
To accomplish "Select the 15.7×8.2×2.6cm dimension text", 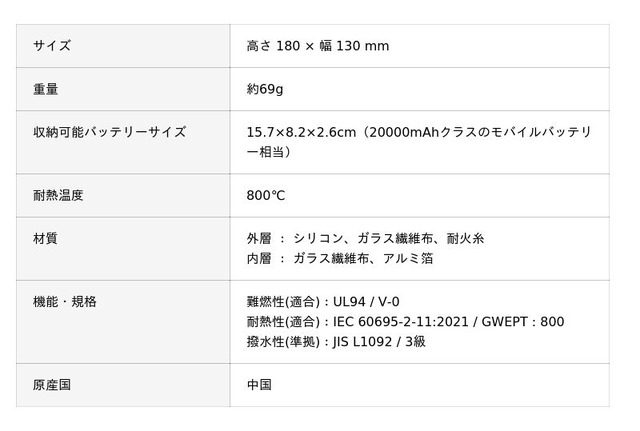I will 300,132.
